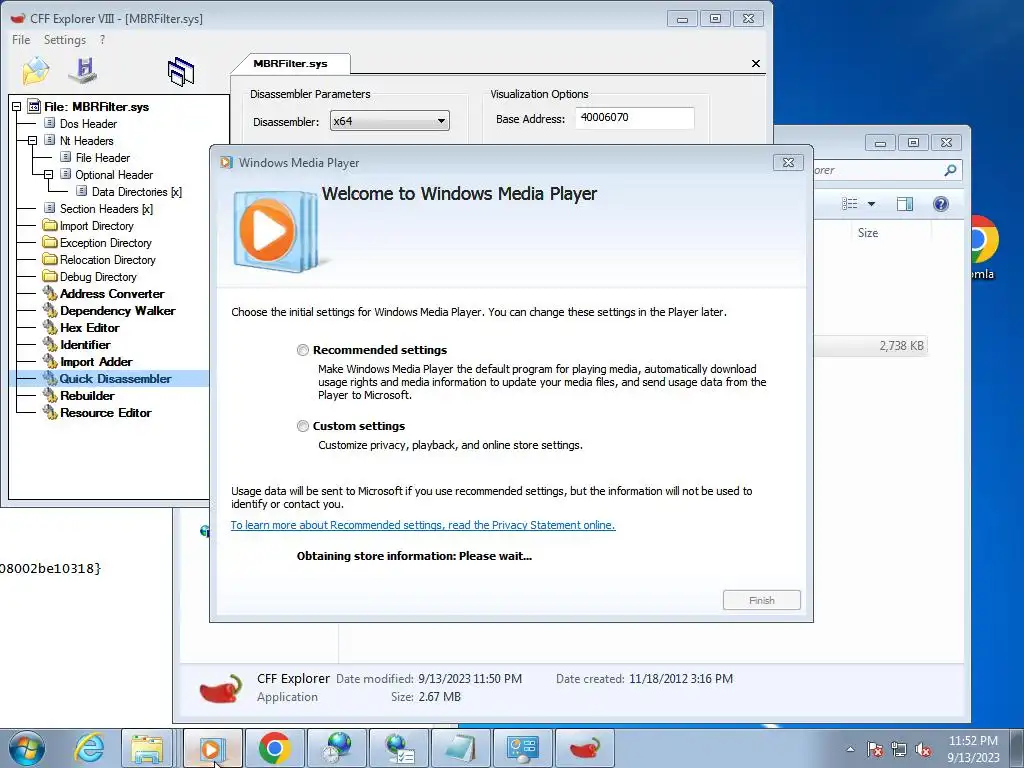Viewport: 1024px width, 768px height.
Task: Show hidden tray icons arrow
Action: click(x=850, y=749)
